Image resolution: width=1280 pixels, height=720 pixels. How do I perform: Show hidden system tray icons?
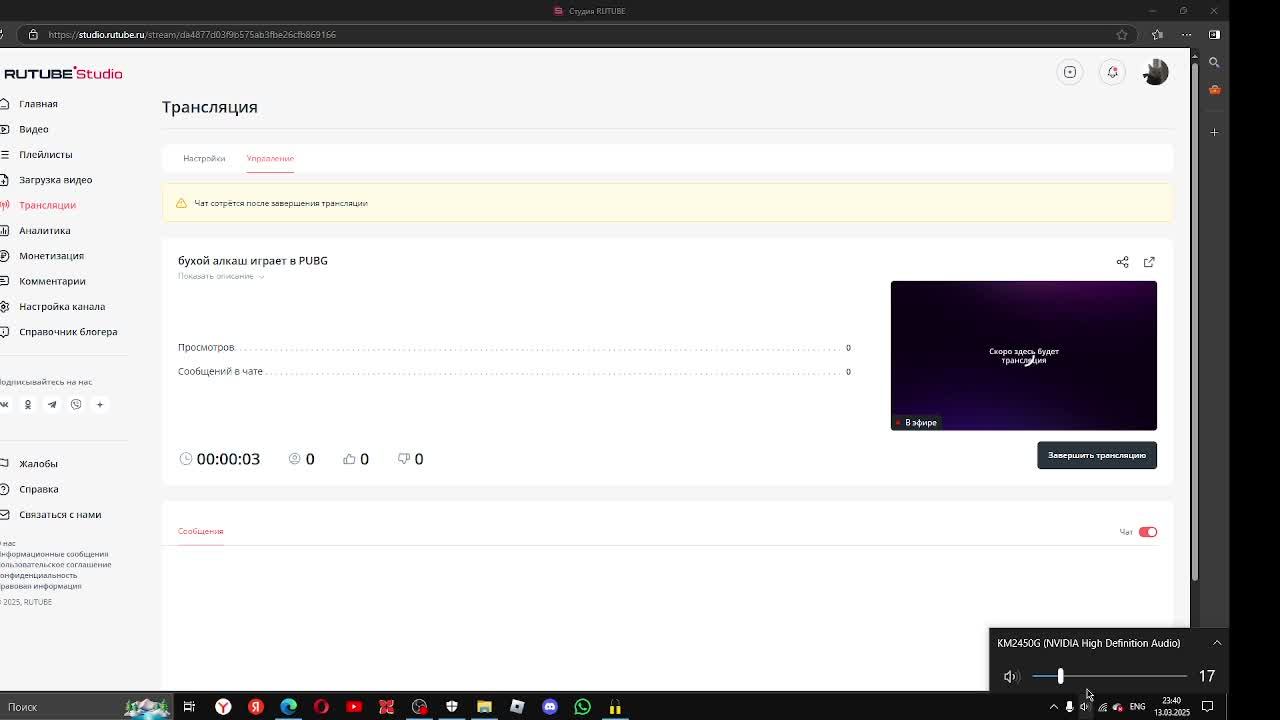point(1053,707)
